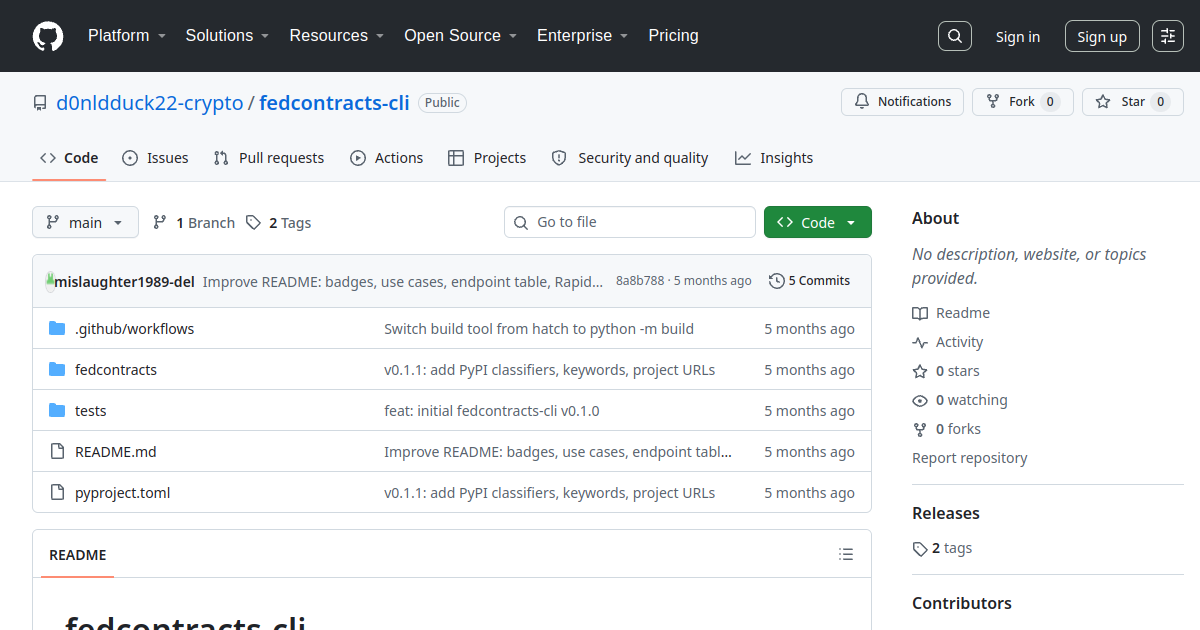Go to the GitHub homepage logo
The width and height of the screenshot is (1200, 630).
[48, 36]
